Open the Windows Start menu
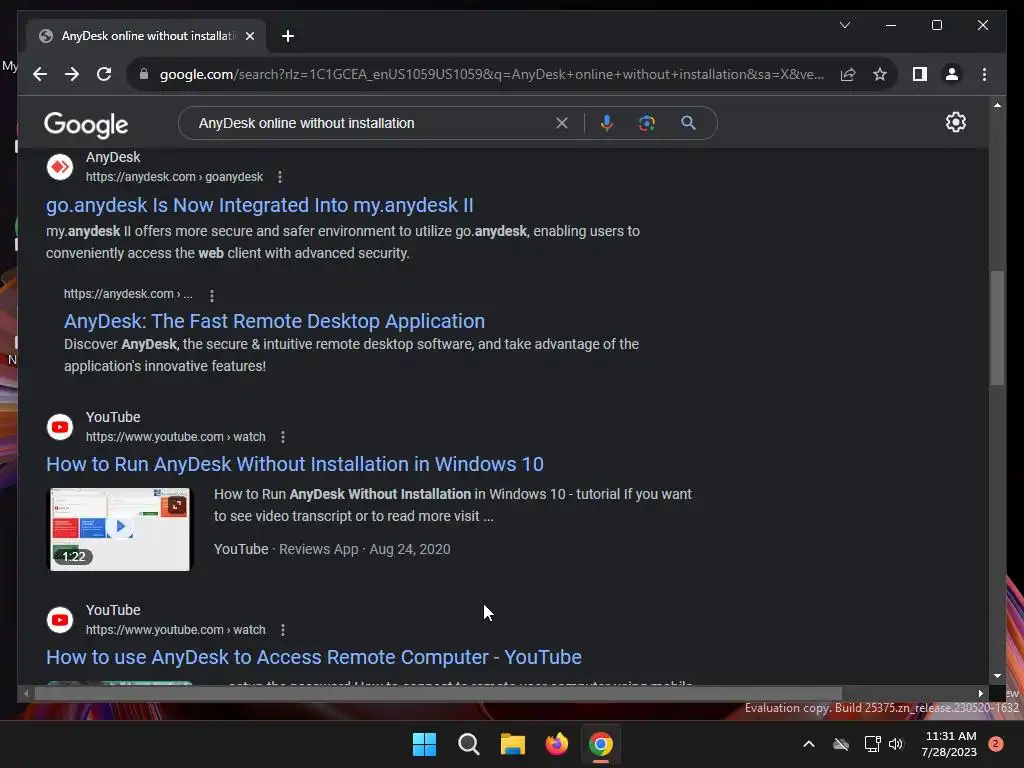The width and height of the screenshot is (1024, 768). tap(424, 744)
